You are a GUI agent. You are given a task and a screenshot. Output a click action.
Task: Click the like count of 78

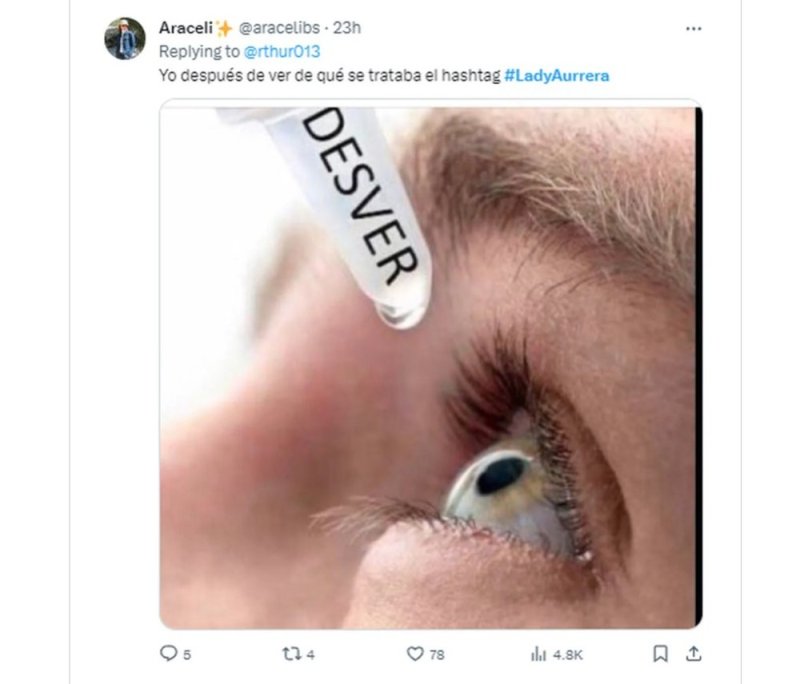pos(438,655)
